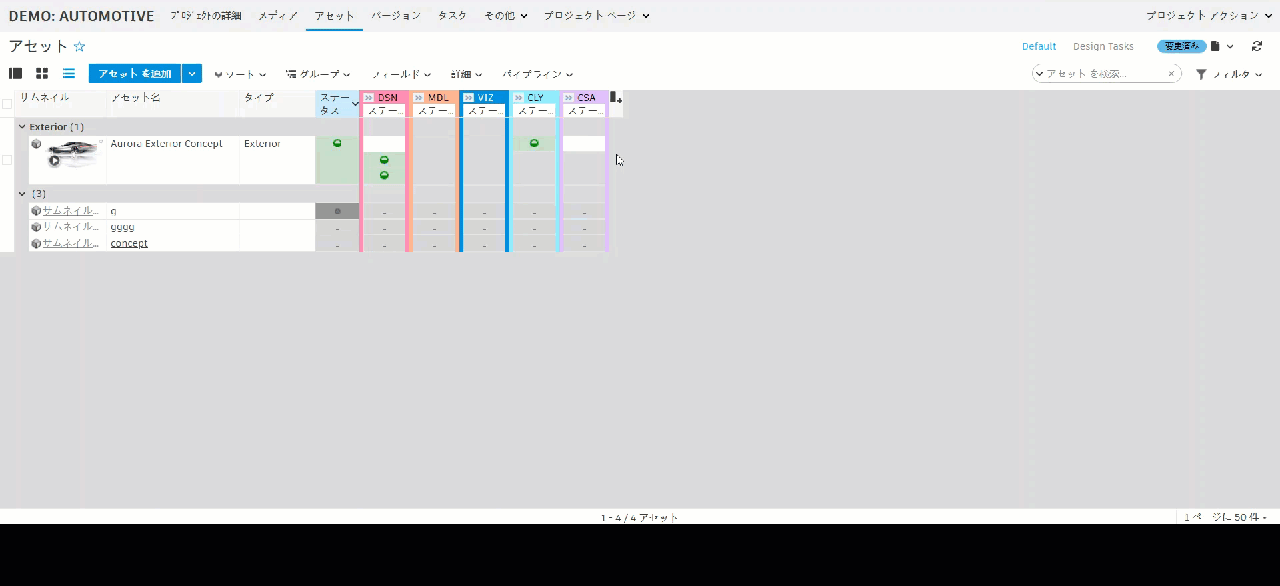
Task: Click the VIZ pipeline color header
Action: tap(485, 98)
